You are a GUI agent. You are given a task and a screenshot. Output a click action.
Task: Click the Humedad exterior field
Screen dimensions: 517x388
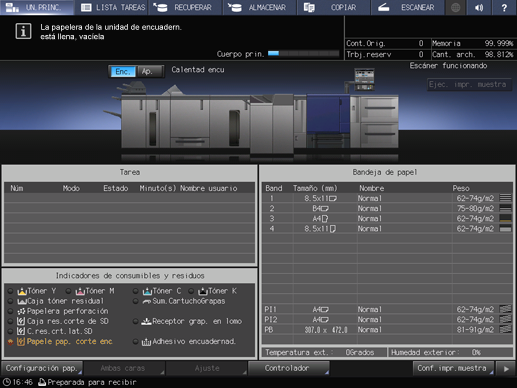pos(451,353)
